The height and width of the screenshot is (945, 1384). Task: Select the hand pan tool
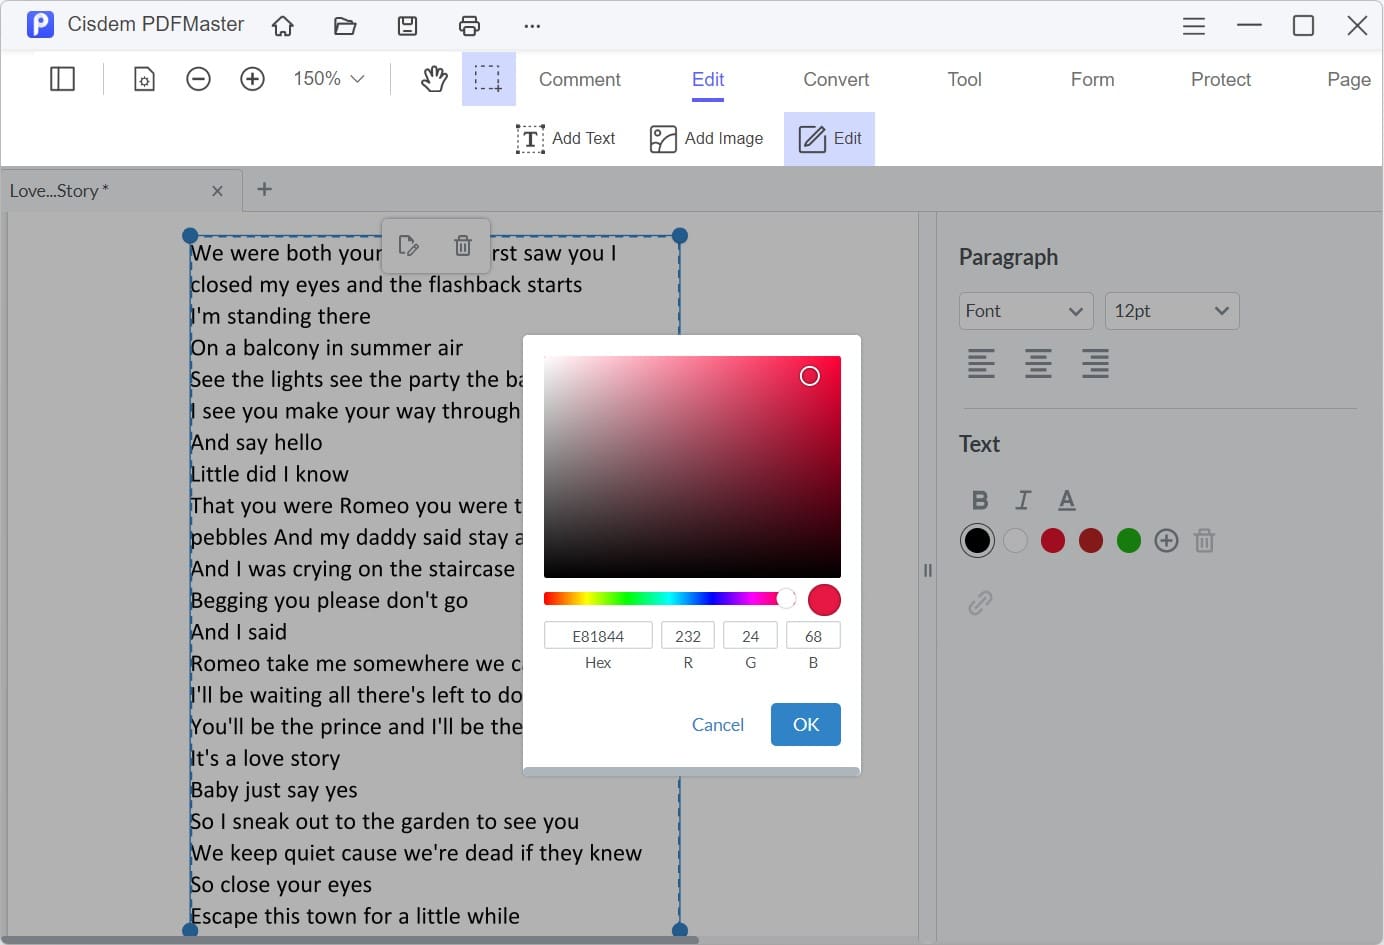coord(434,79)
